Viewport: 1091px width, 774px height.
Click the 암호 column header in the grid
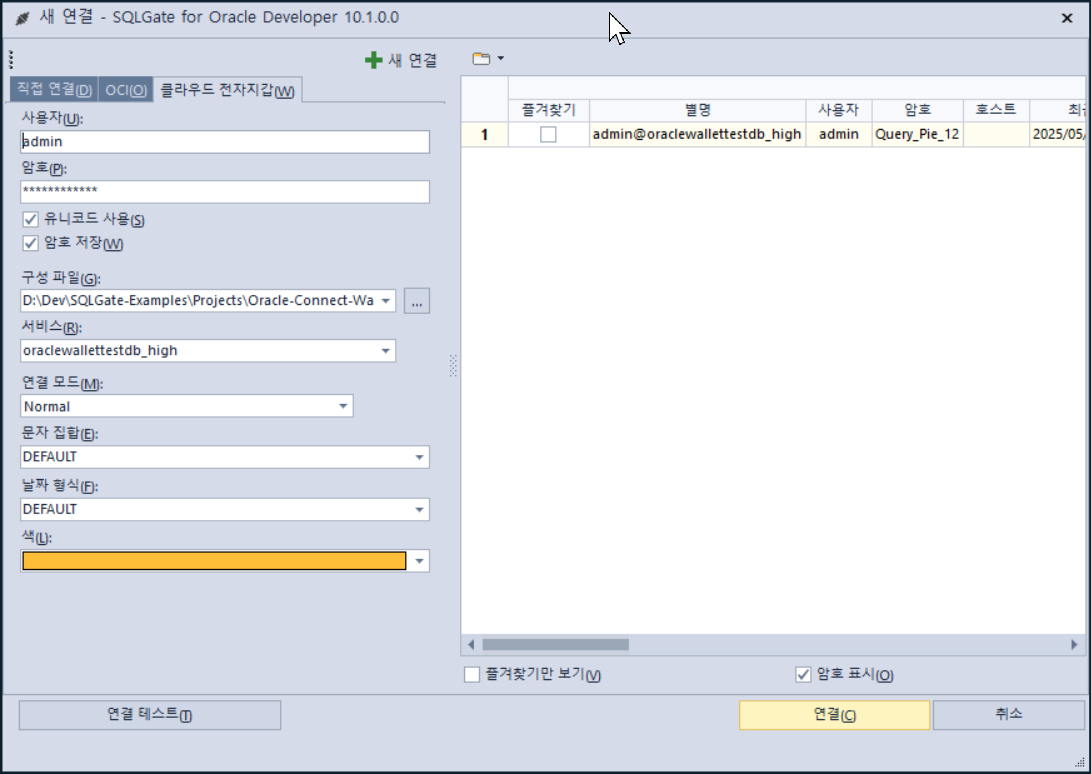tap(917, 110)
